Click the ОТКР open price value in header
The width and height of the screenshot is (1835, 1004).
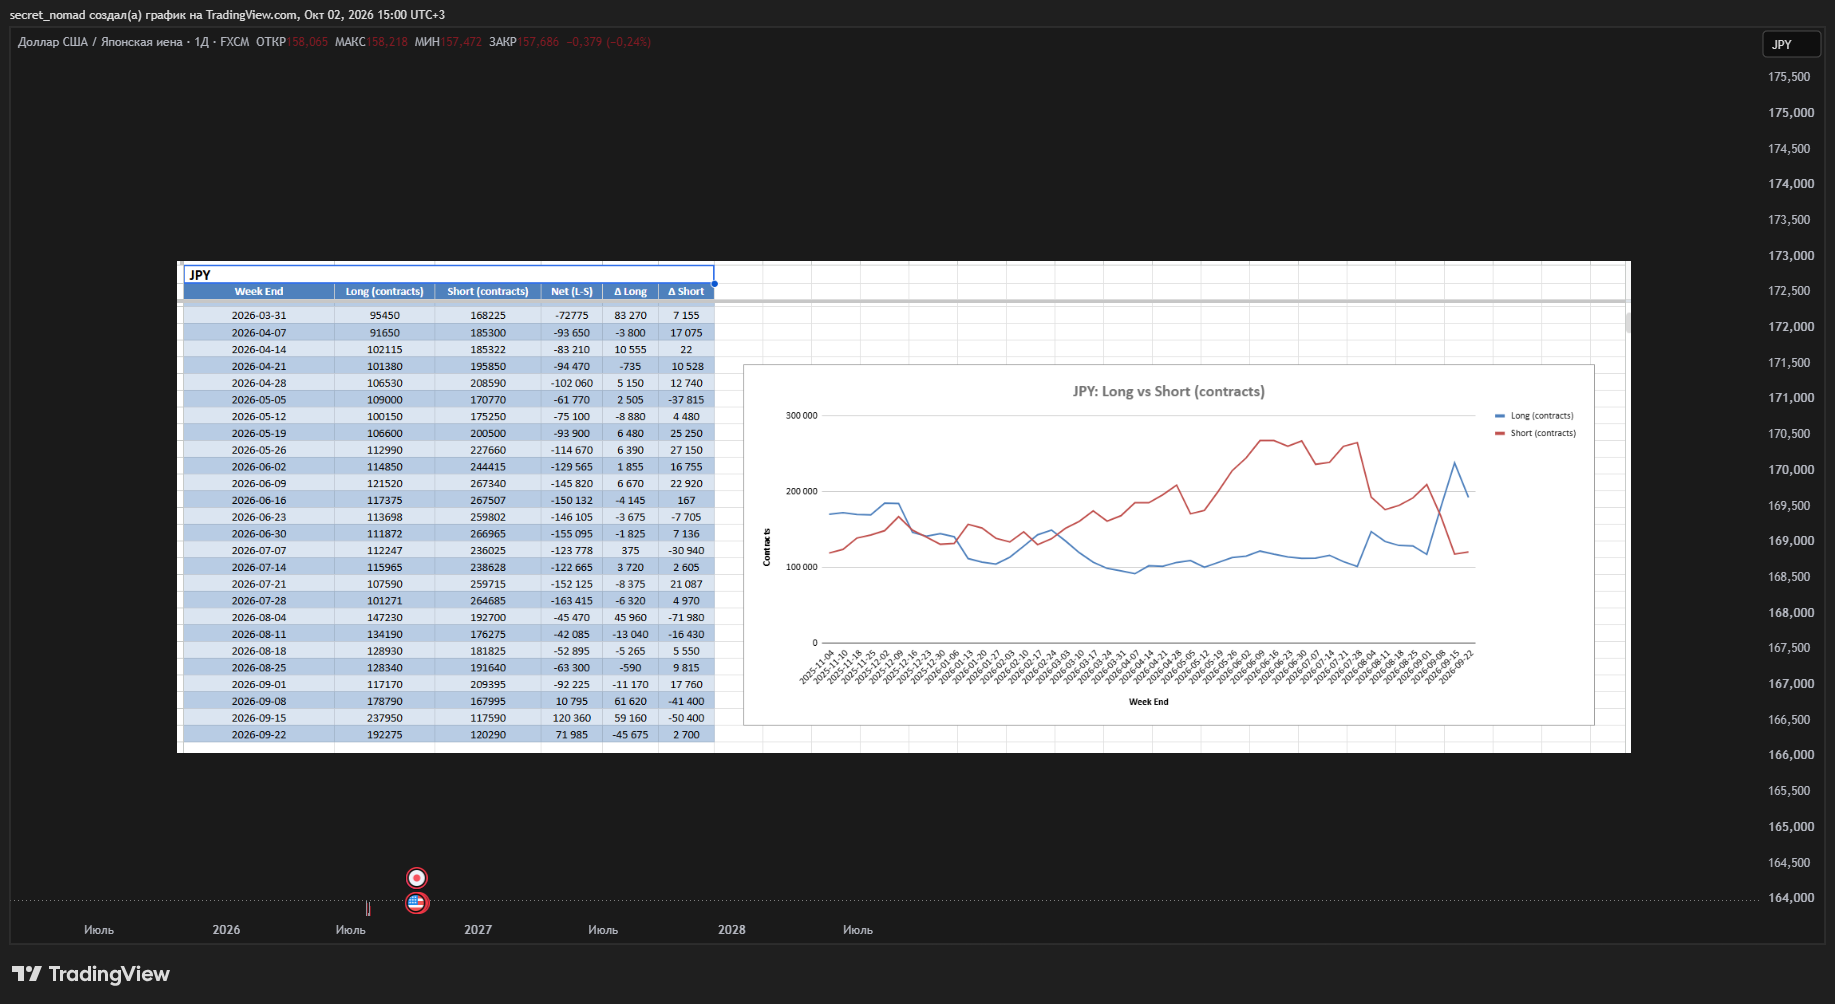tap(308, 42)
